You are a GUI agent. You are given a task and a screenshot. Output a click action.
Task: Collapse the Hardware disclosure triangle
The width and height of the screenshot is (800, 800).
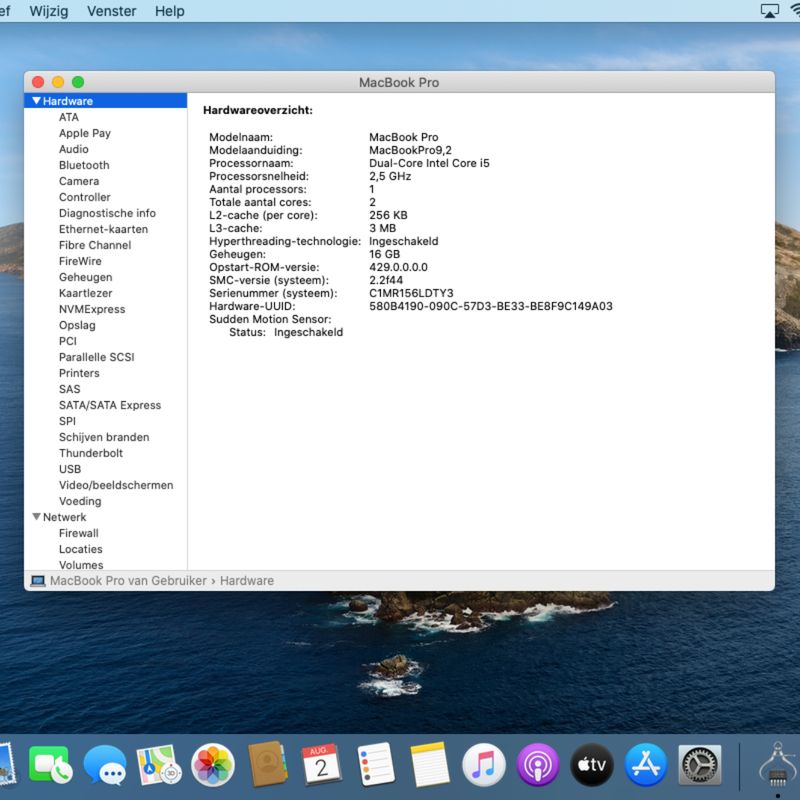(x=36, y=101)
